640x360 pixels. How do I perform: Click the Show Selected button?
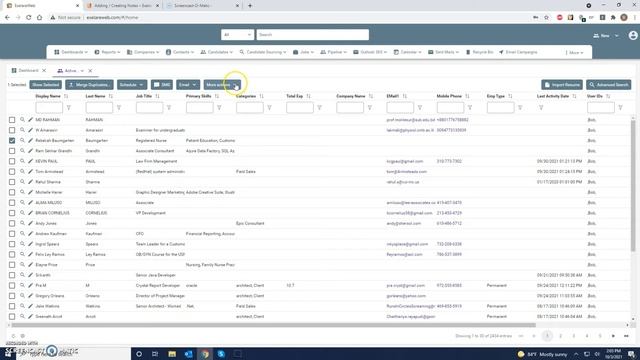pos(45,85)
